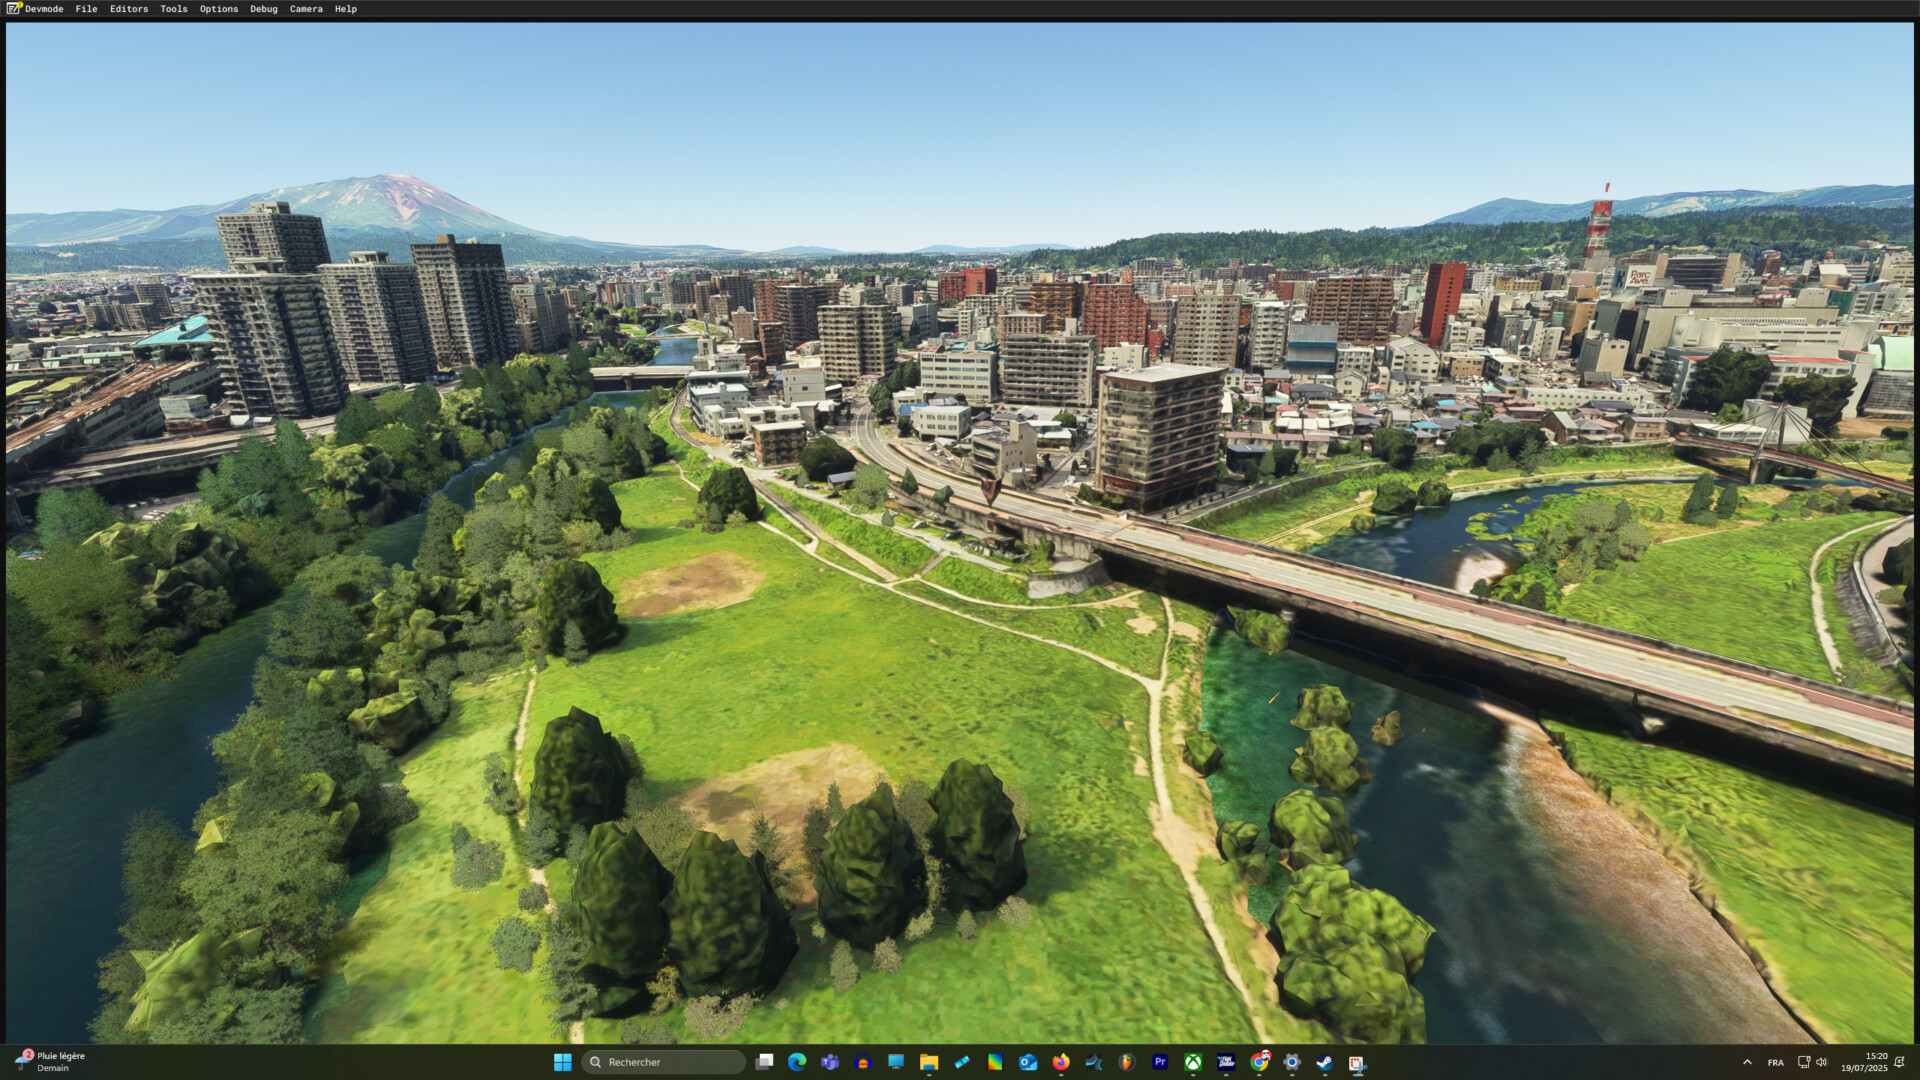Open File Explorer folder icon
Image resolution: width=1920 pixels, height=1080 pixels.
click(x=929, y=1062)
